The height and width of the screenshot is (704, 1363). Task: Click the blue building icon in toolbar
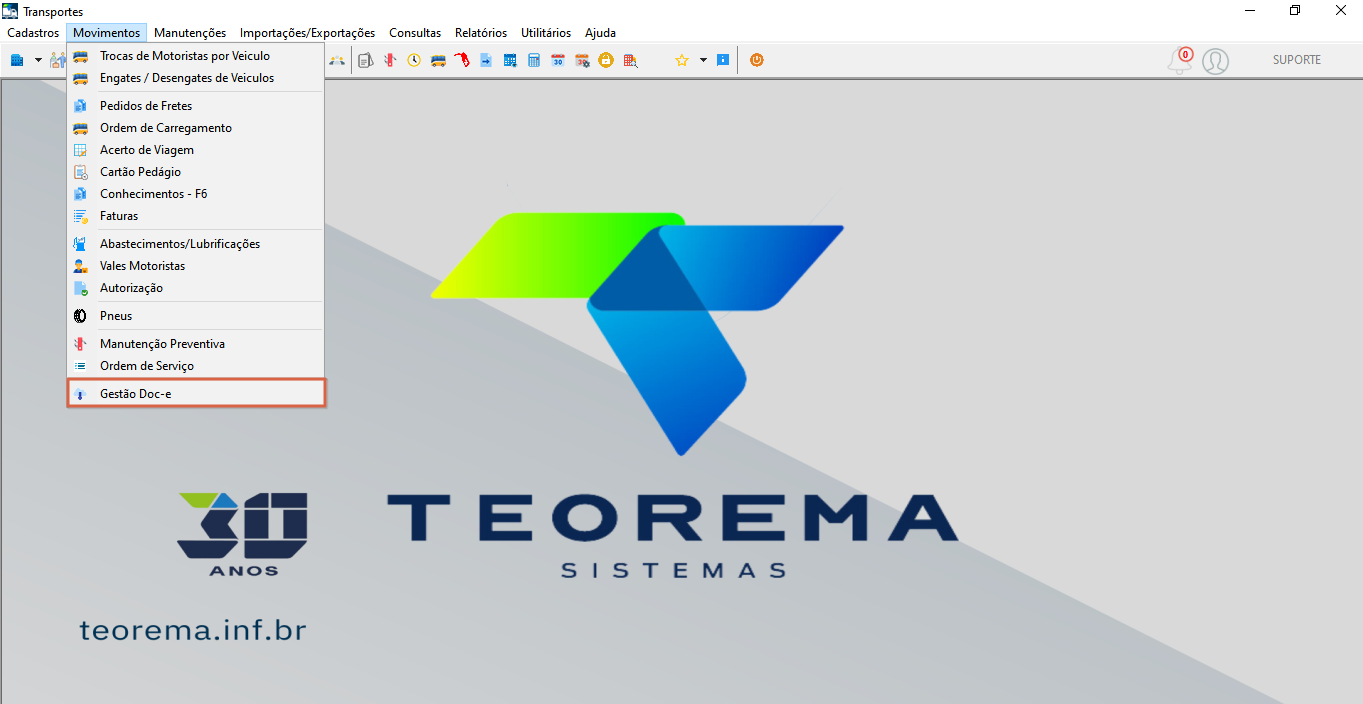17,60
